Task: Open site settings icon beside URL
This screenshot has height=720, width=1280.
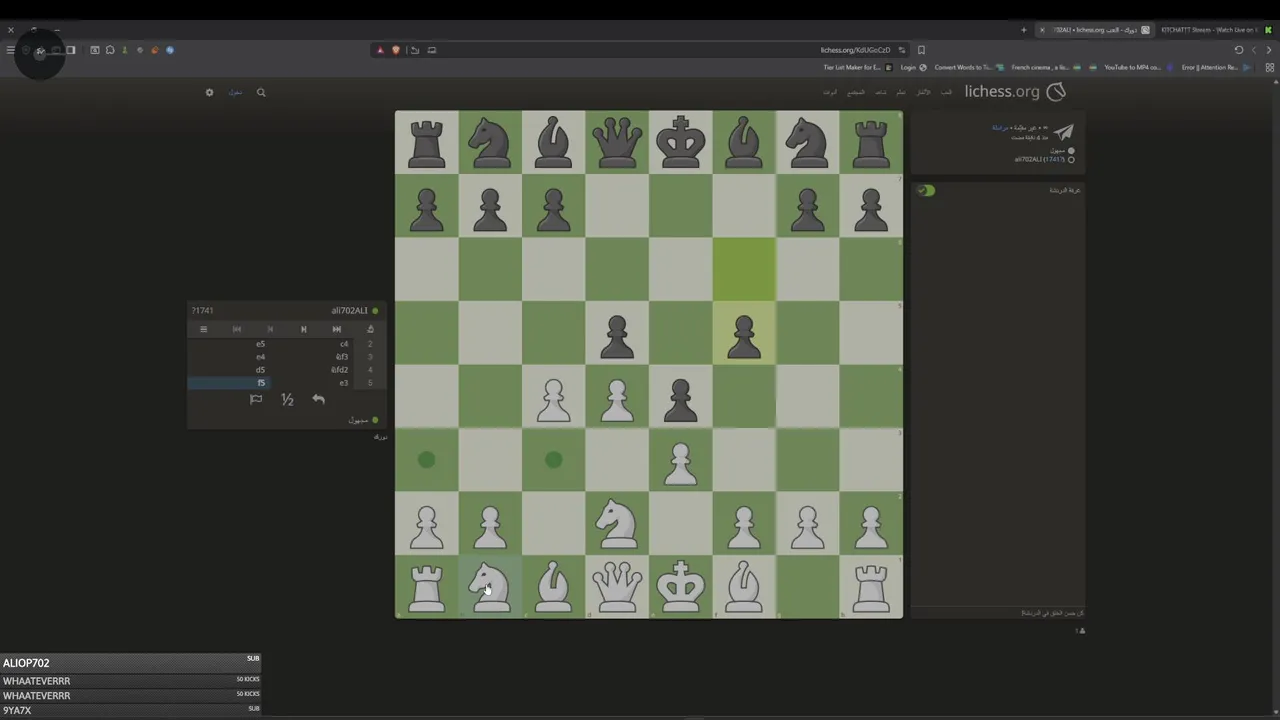Action: 902,50
